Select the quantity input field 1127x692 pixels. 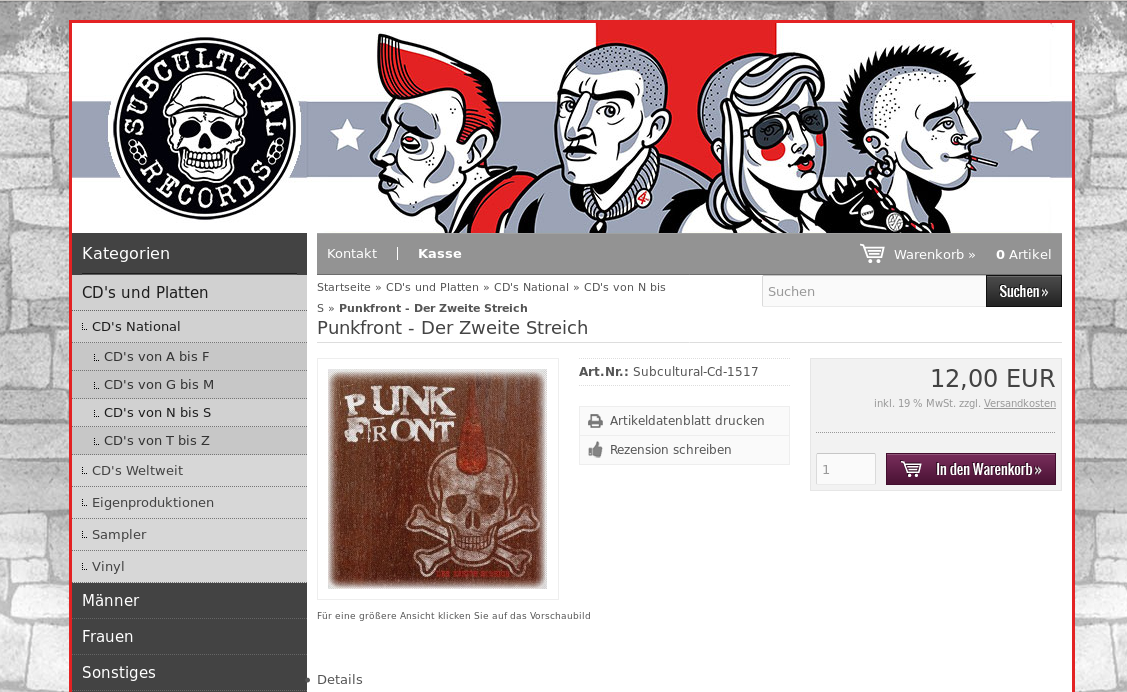pyautogui.click(x=846, y=469)
